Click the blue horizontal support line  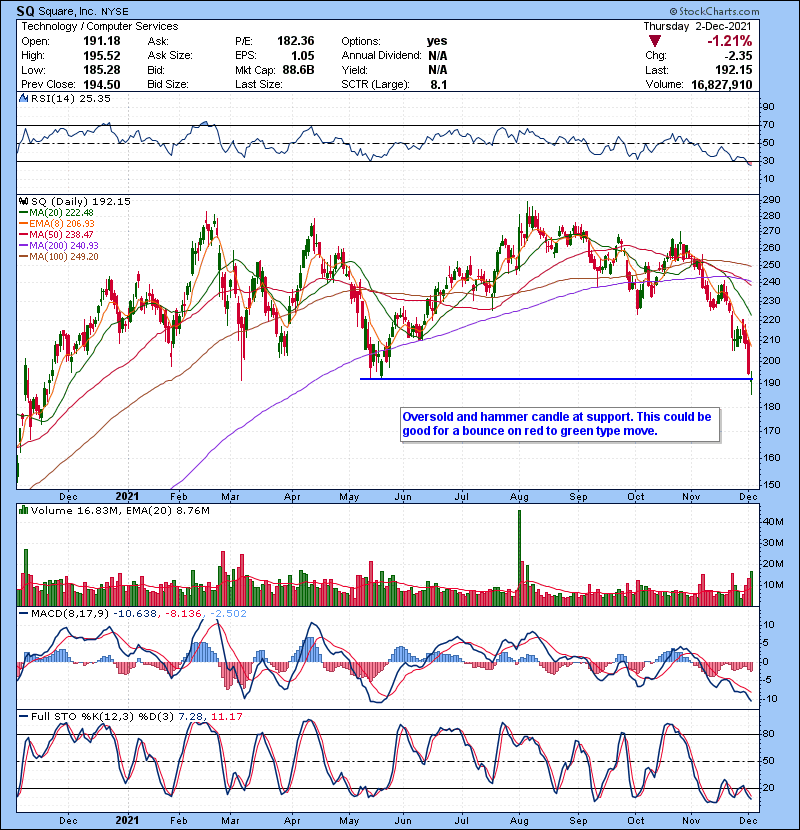coord(556,379)
